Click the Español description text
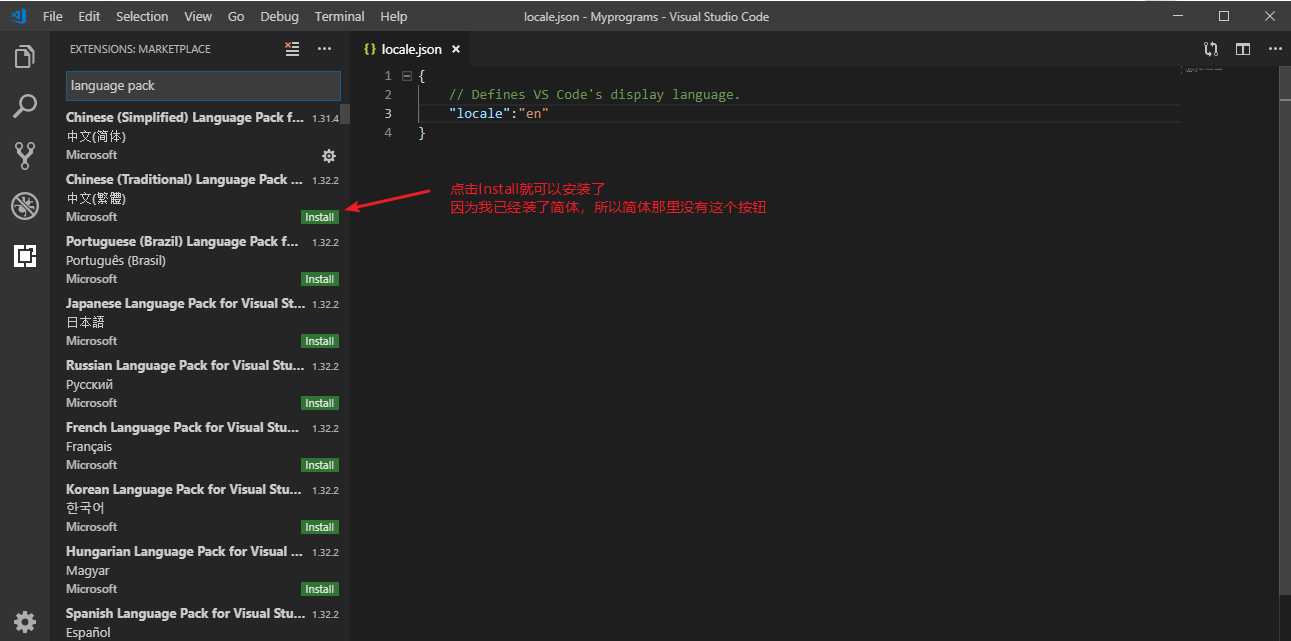Viewport: 1291px width, 641px height. [88, 632]
